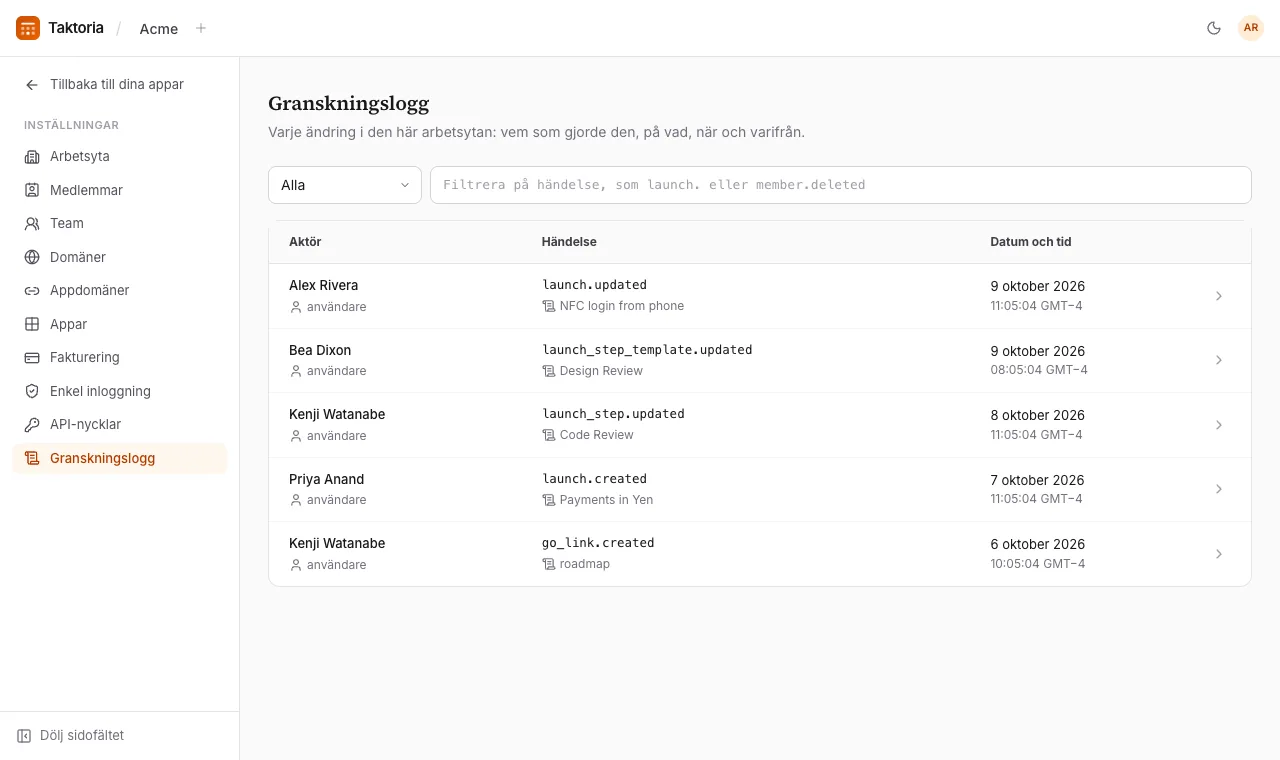Image resolution: width=1280 pixels, height=760 pixels.
Task: Click the Enkel inloggning sidebar label
Action: point(100,391)
